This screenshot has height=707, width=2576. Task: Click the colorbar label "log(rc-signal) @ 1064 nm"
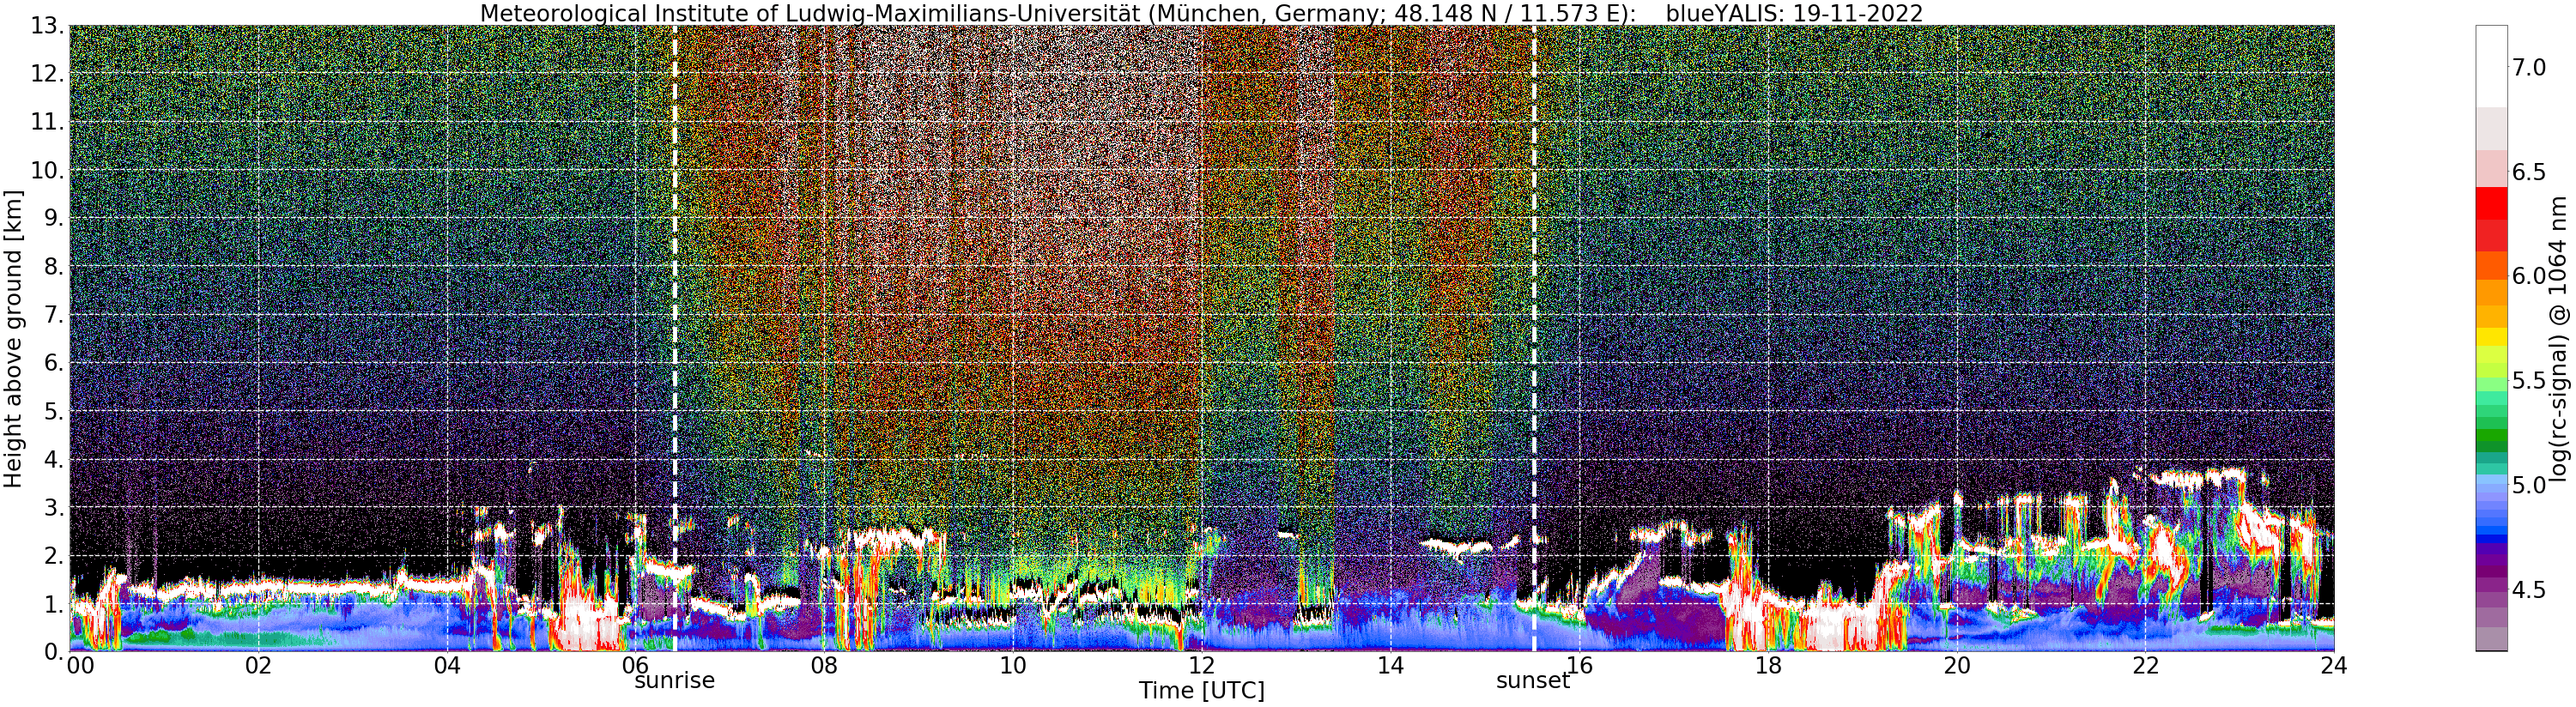tap(2558, 338)
